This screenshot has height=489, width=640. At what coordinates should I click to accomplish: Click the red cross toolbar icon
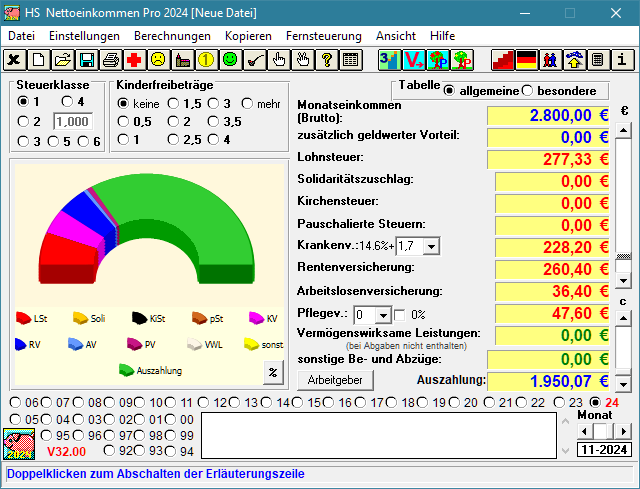point(134,60)
